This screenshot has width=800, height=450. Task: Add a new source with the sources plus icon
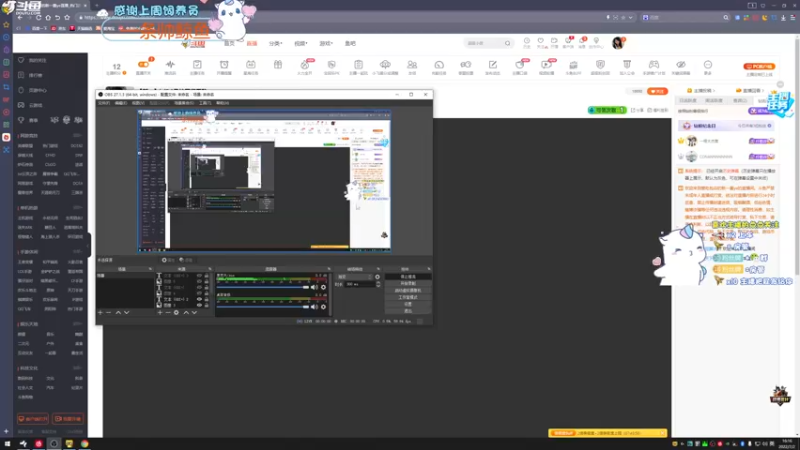(x=160, y=312)
